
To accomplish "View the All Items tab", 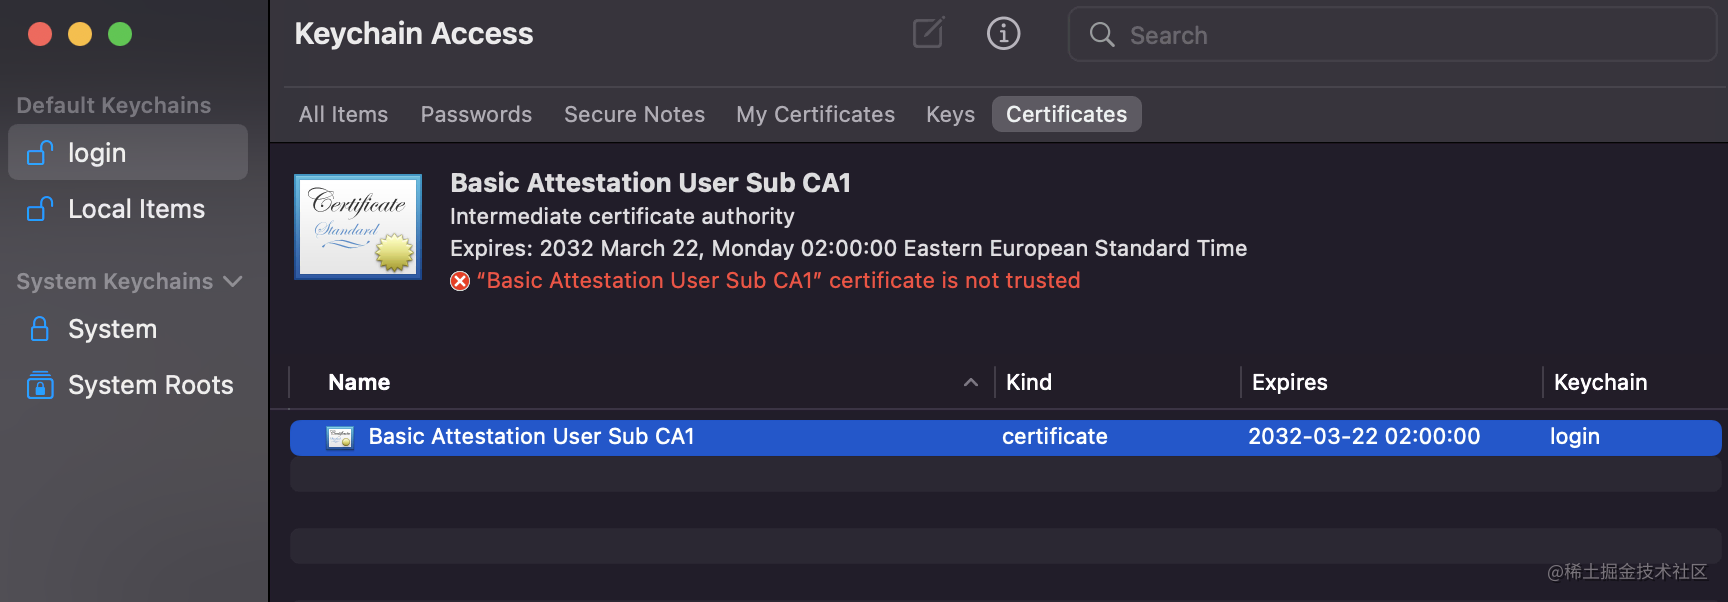I will 343,114.
